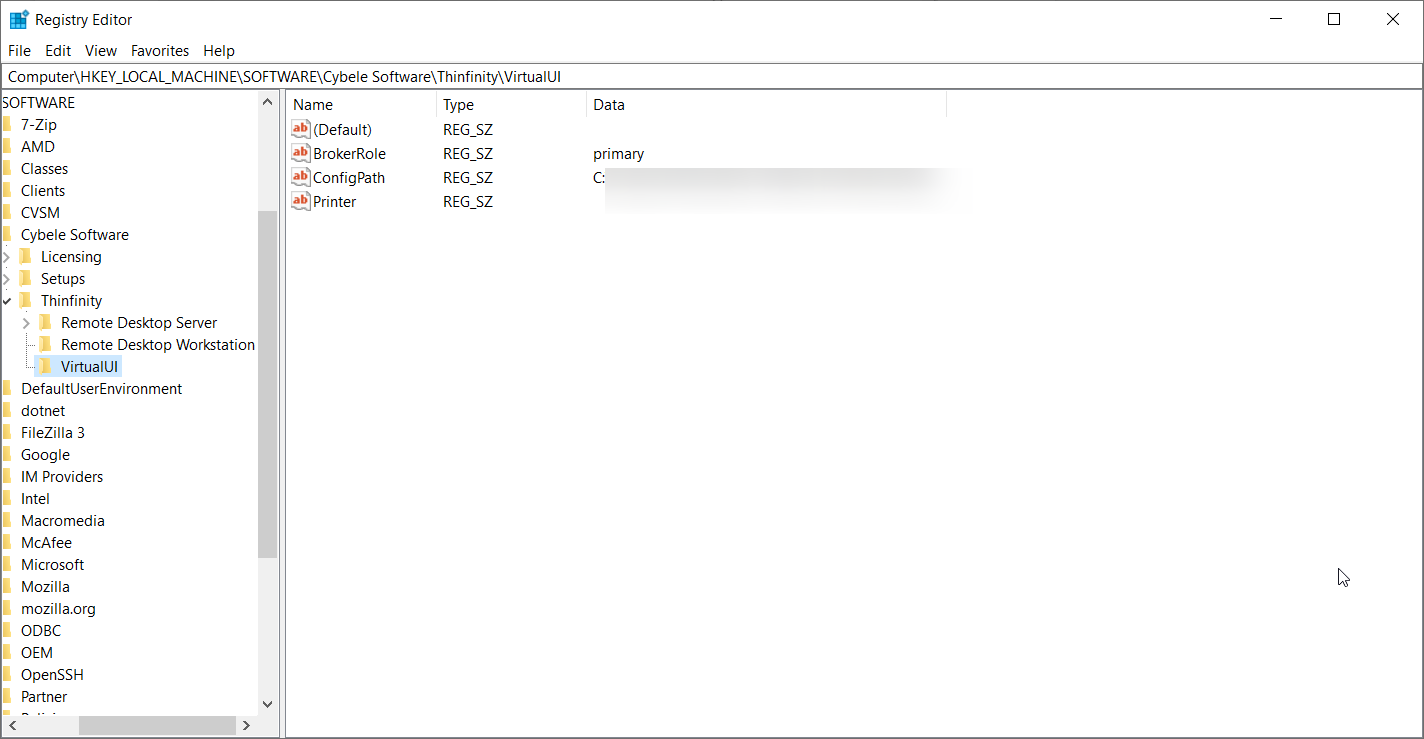This screenshot has width=1424, height=739.
Task: Expand the Remote Desktop Server key
Action: [x=26, y=323]
